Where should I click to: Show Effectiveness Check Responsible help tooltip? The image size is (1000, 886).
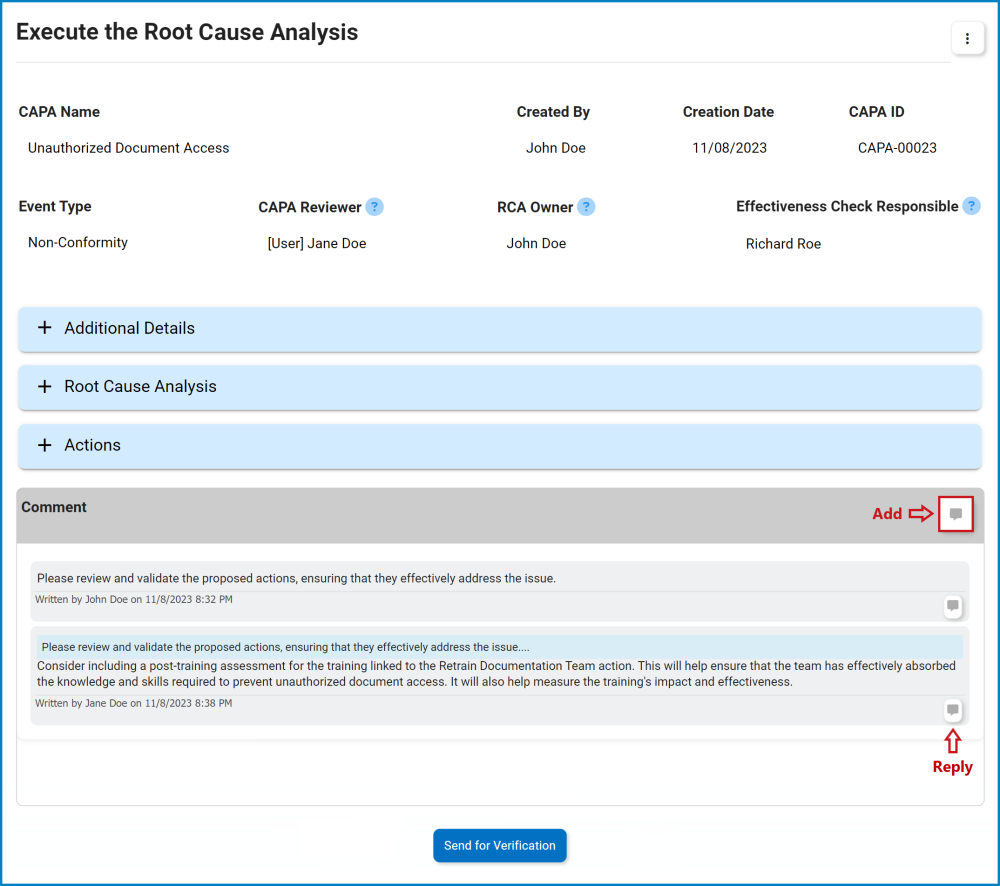970,206
